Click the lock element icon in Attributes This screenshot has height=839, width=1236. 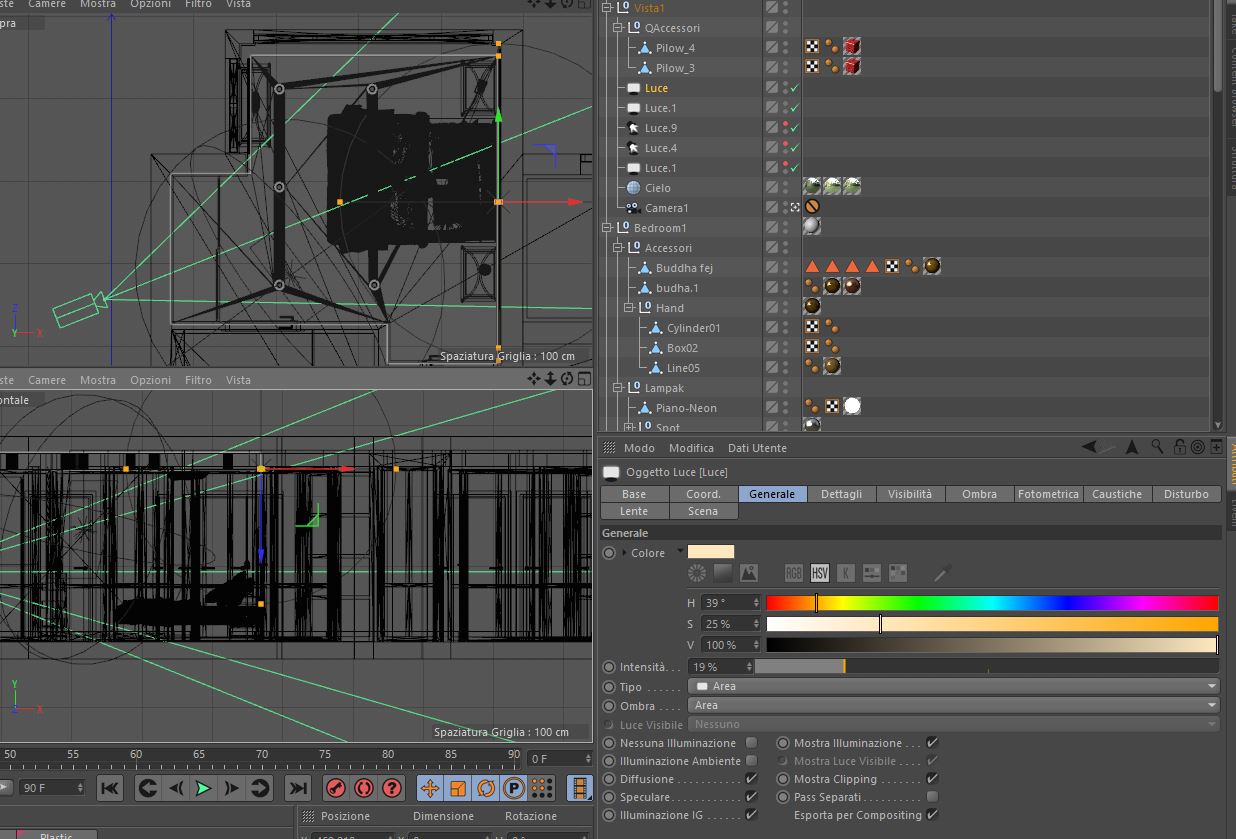point(1180,447)
